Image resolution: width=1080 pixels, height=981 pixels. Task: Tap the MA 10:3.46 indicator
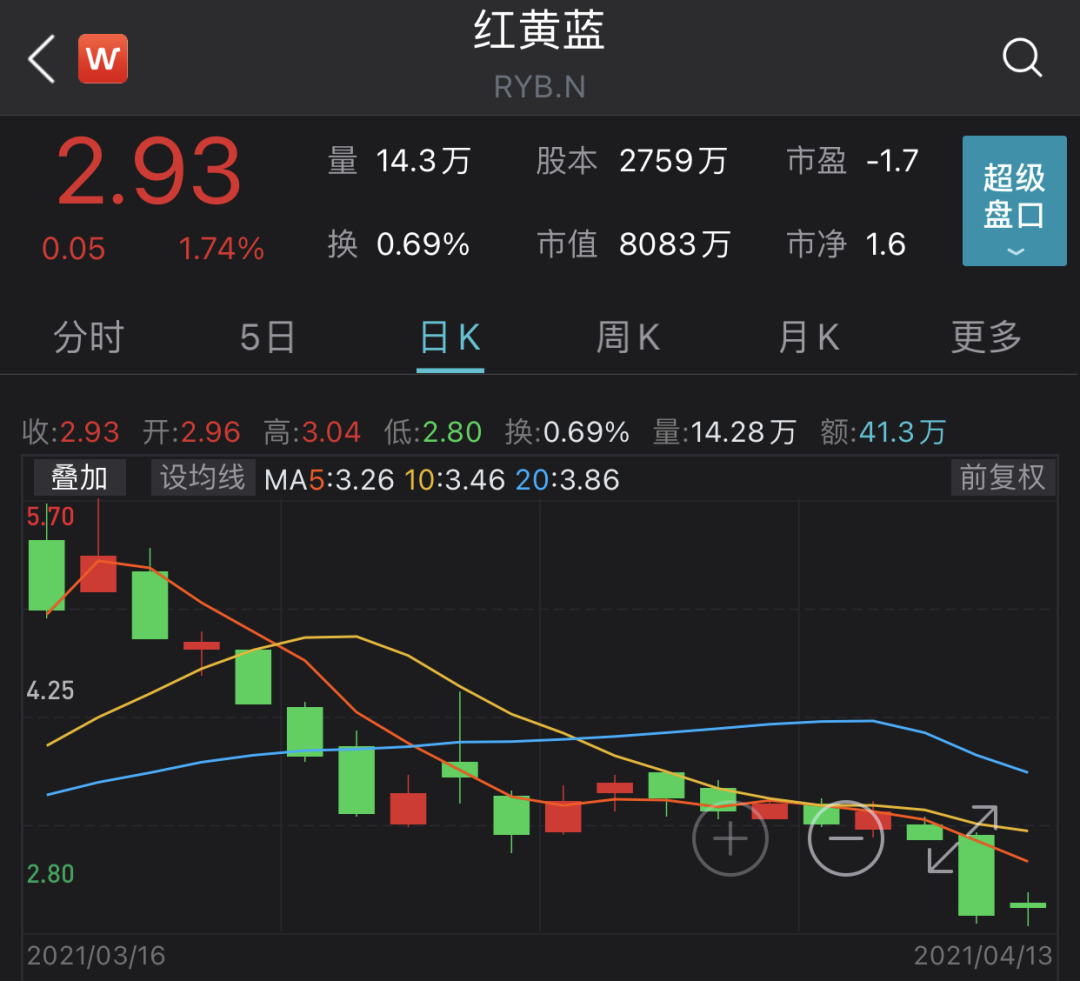[x=455, y=480]
